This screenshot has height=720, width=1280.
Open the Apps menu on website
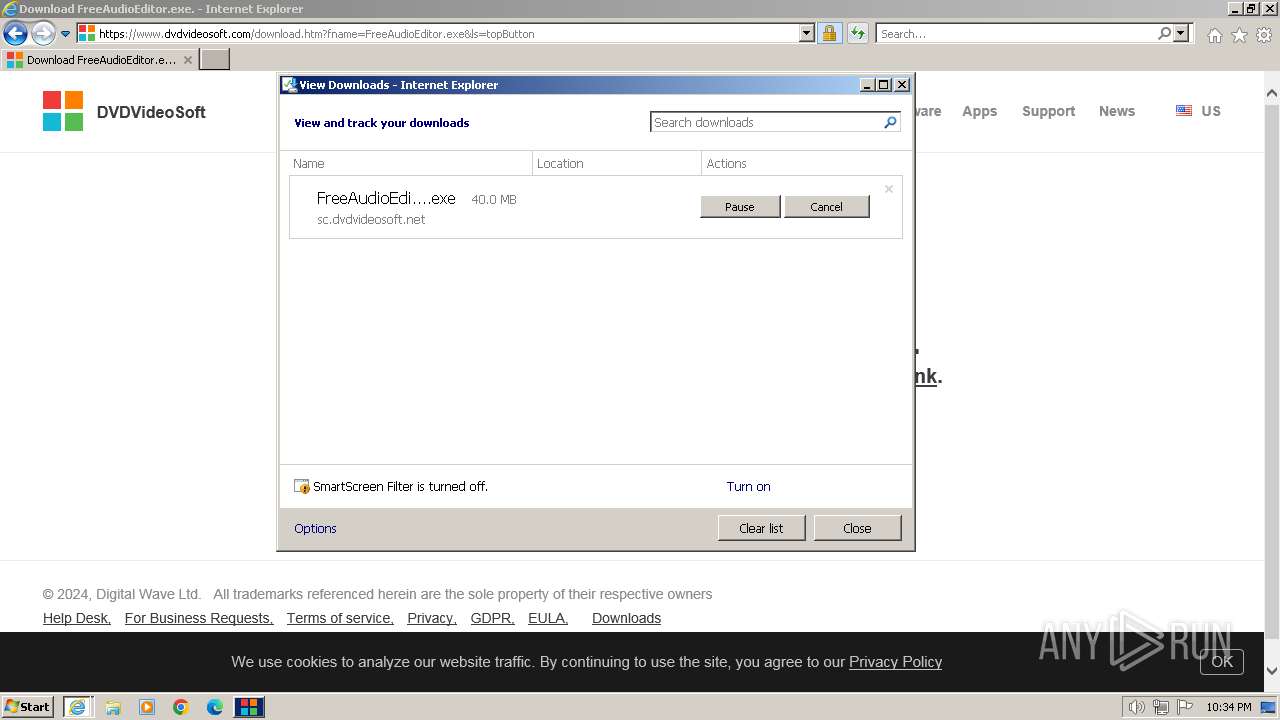(x=979, y=111)
